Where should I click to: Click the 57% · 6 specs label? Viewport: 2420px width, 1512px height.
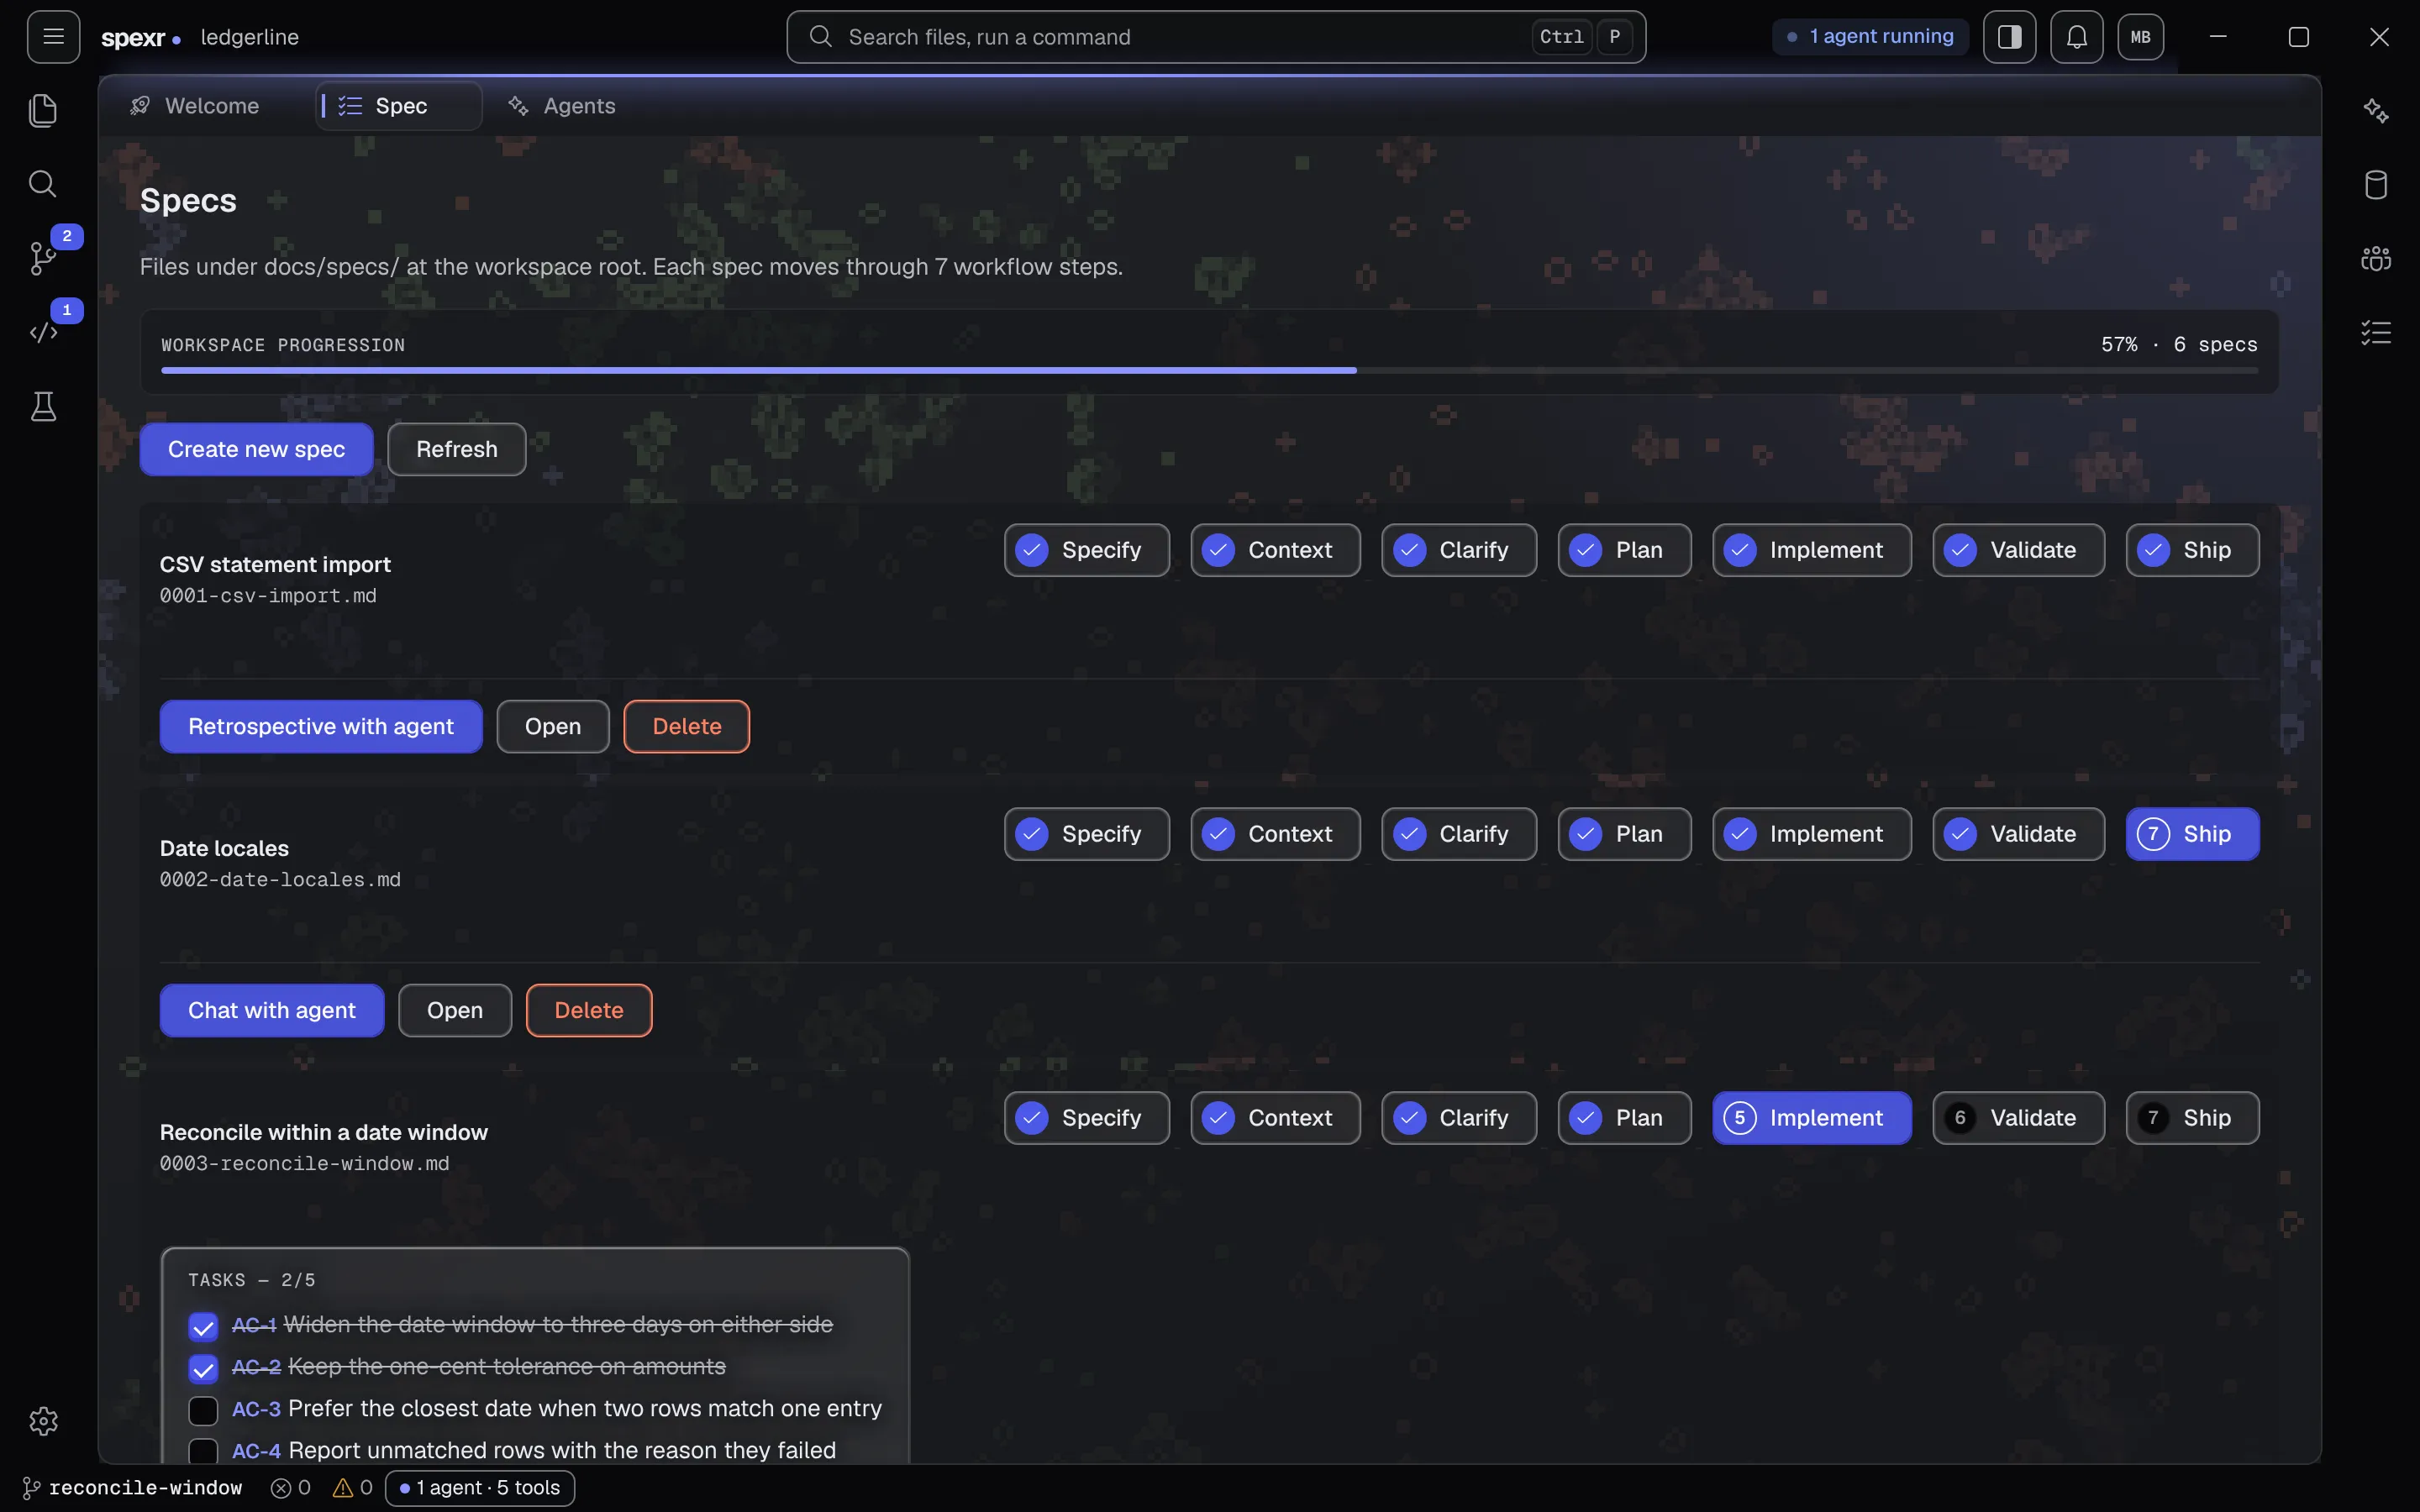pos(2179,345)
